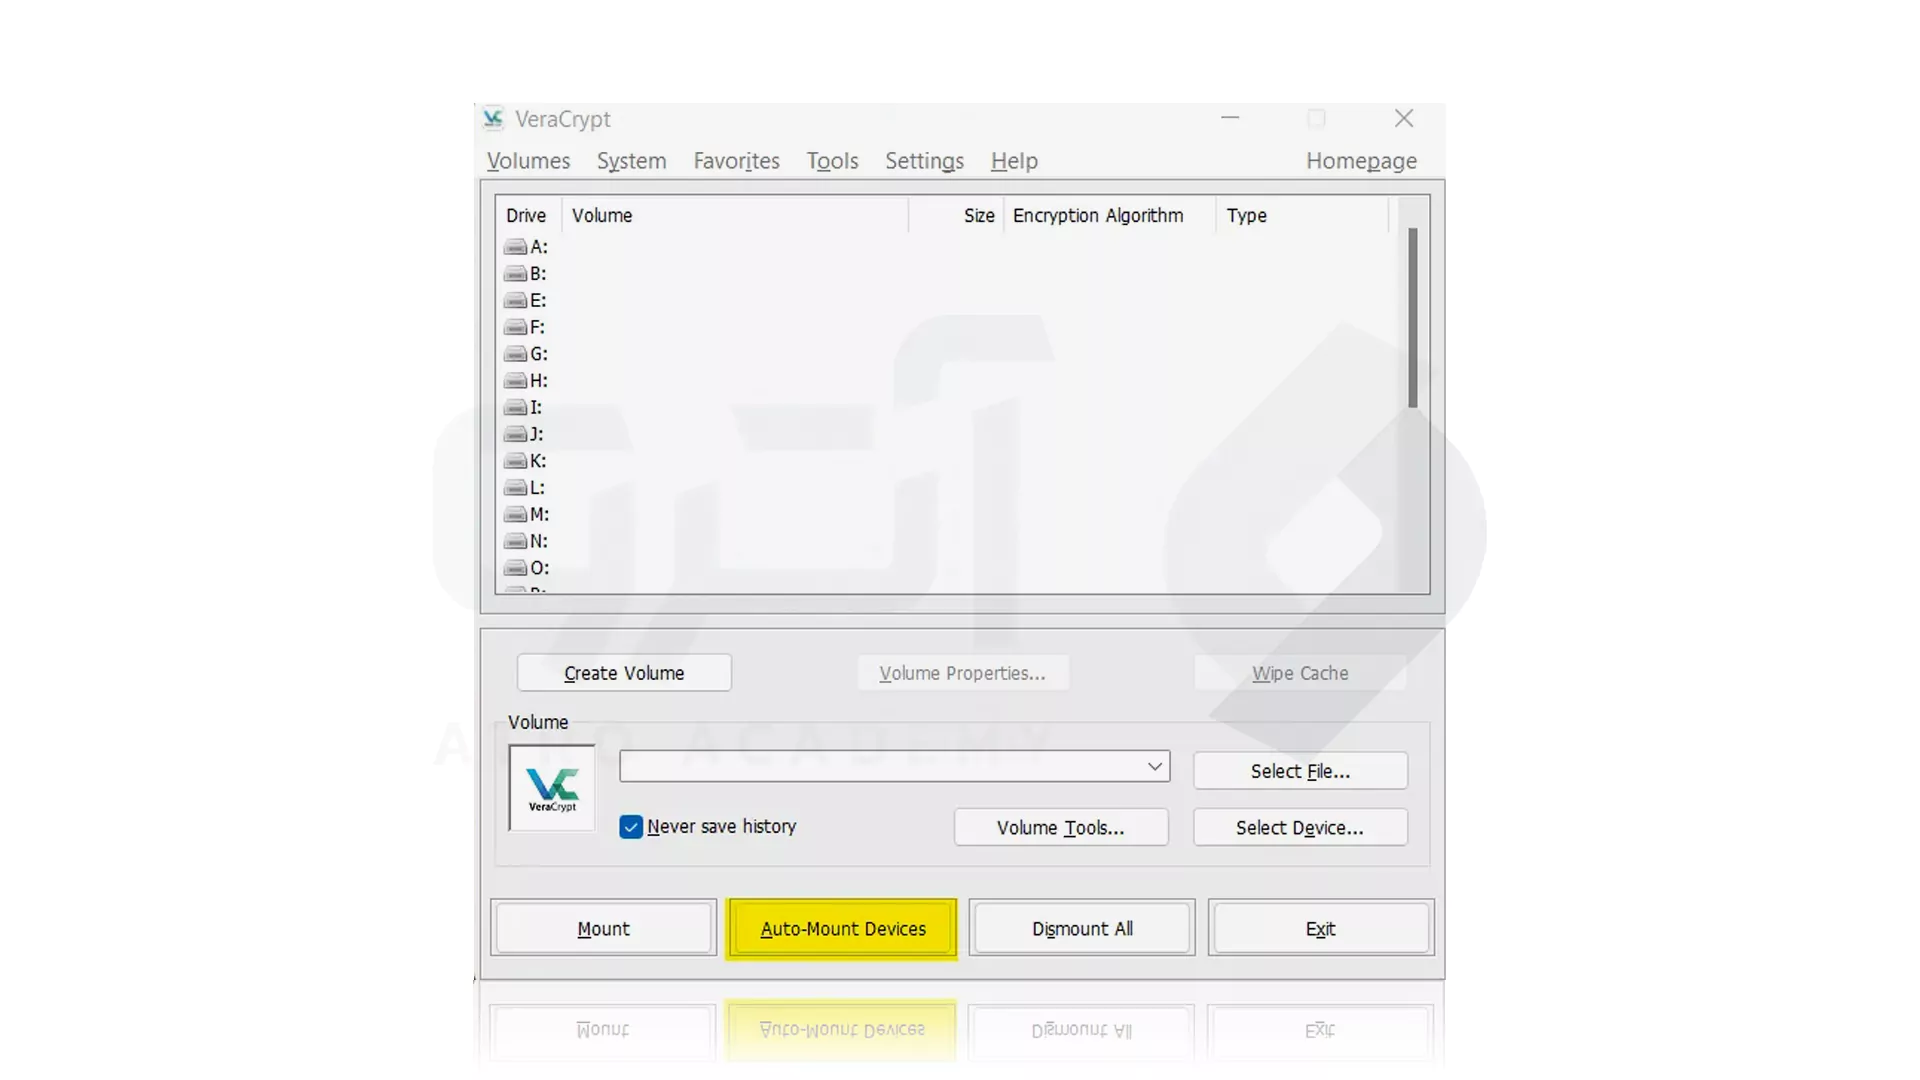Open the Settings menu

[924, 161]
